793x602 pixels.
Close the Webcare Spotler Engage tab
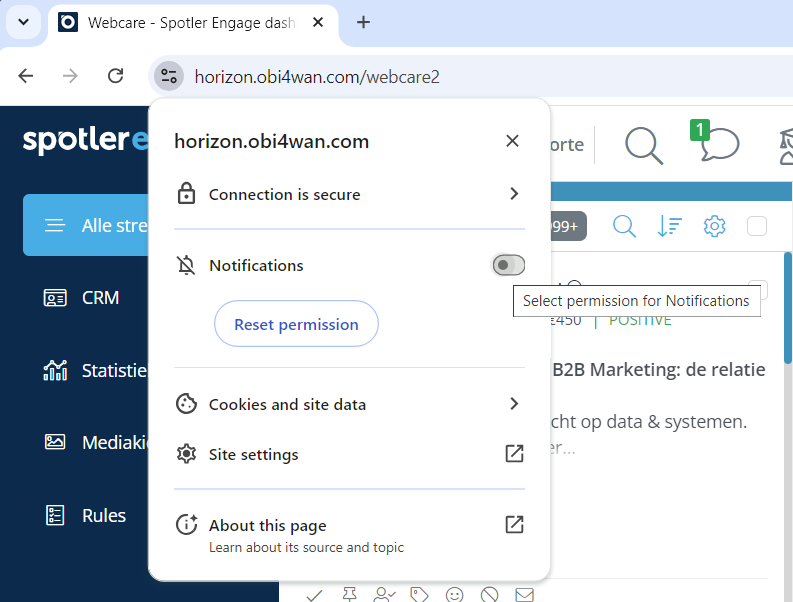[x=318, y=22]
